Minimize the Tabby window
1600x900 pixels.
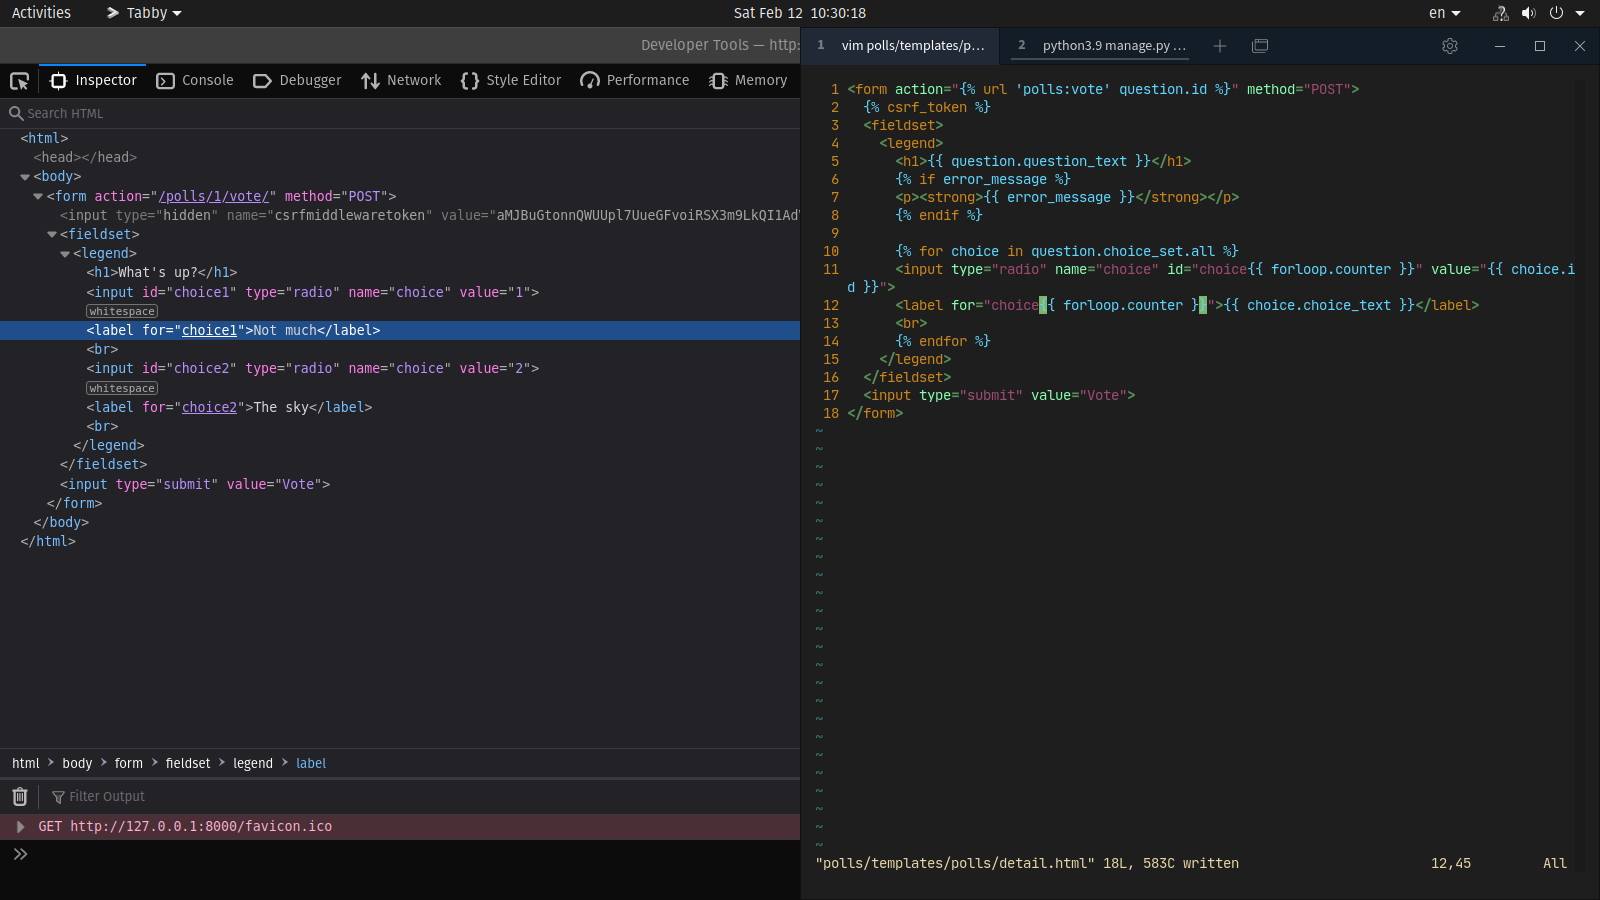click(1500, 46)
